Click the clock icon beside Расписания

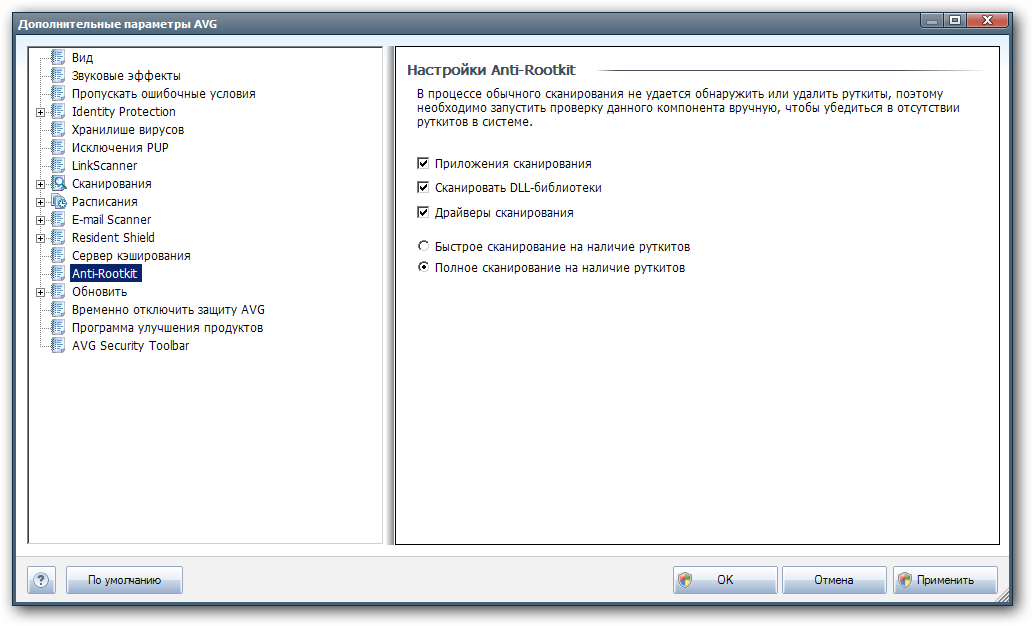tap(59, 201)
